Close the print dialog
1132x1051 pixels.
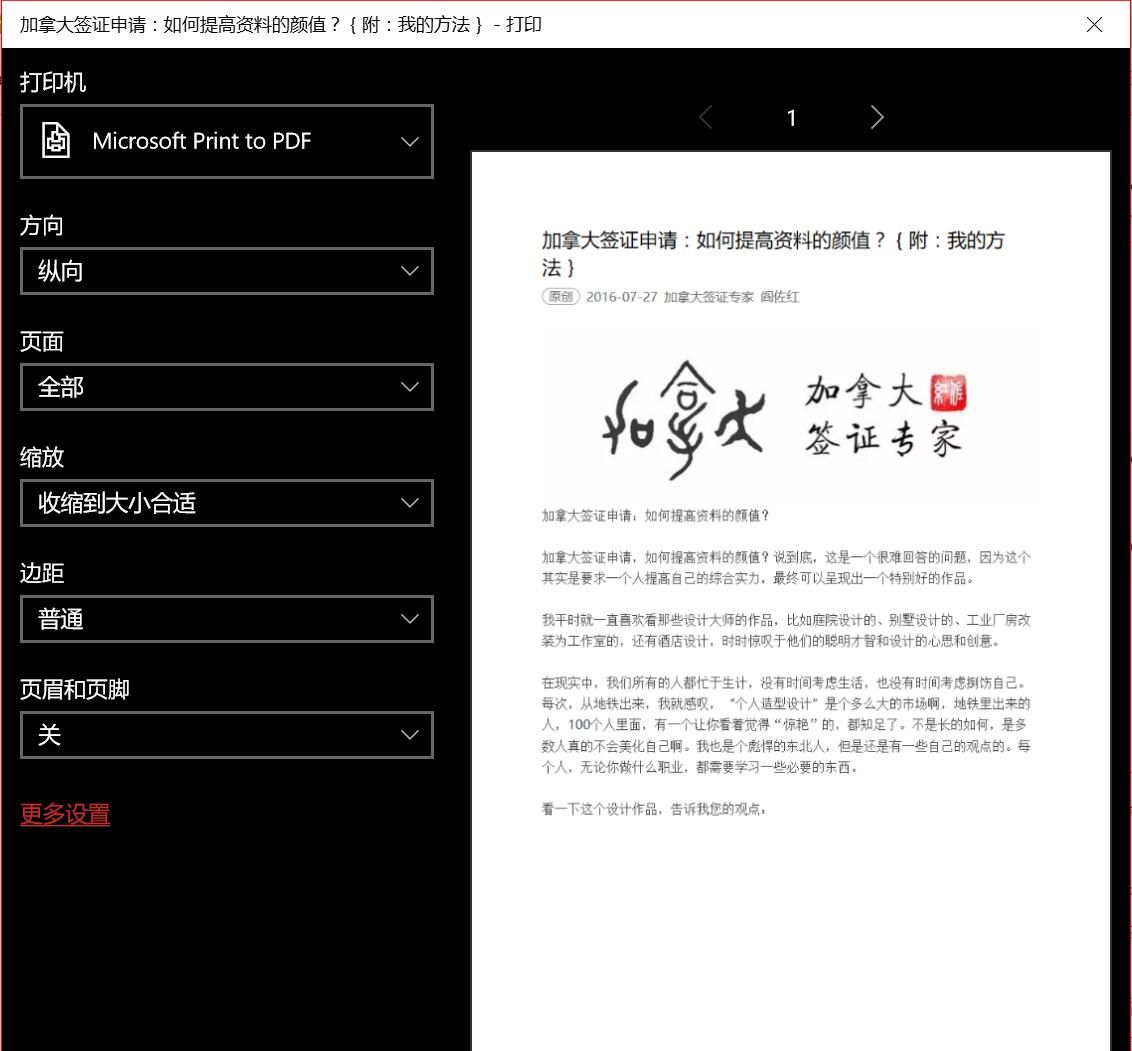(1094, 25)
